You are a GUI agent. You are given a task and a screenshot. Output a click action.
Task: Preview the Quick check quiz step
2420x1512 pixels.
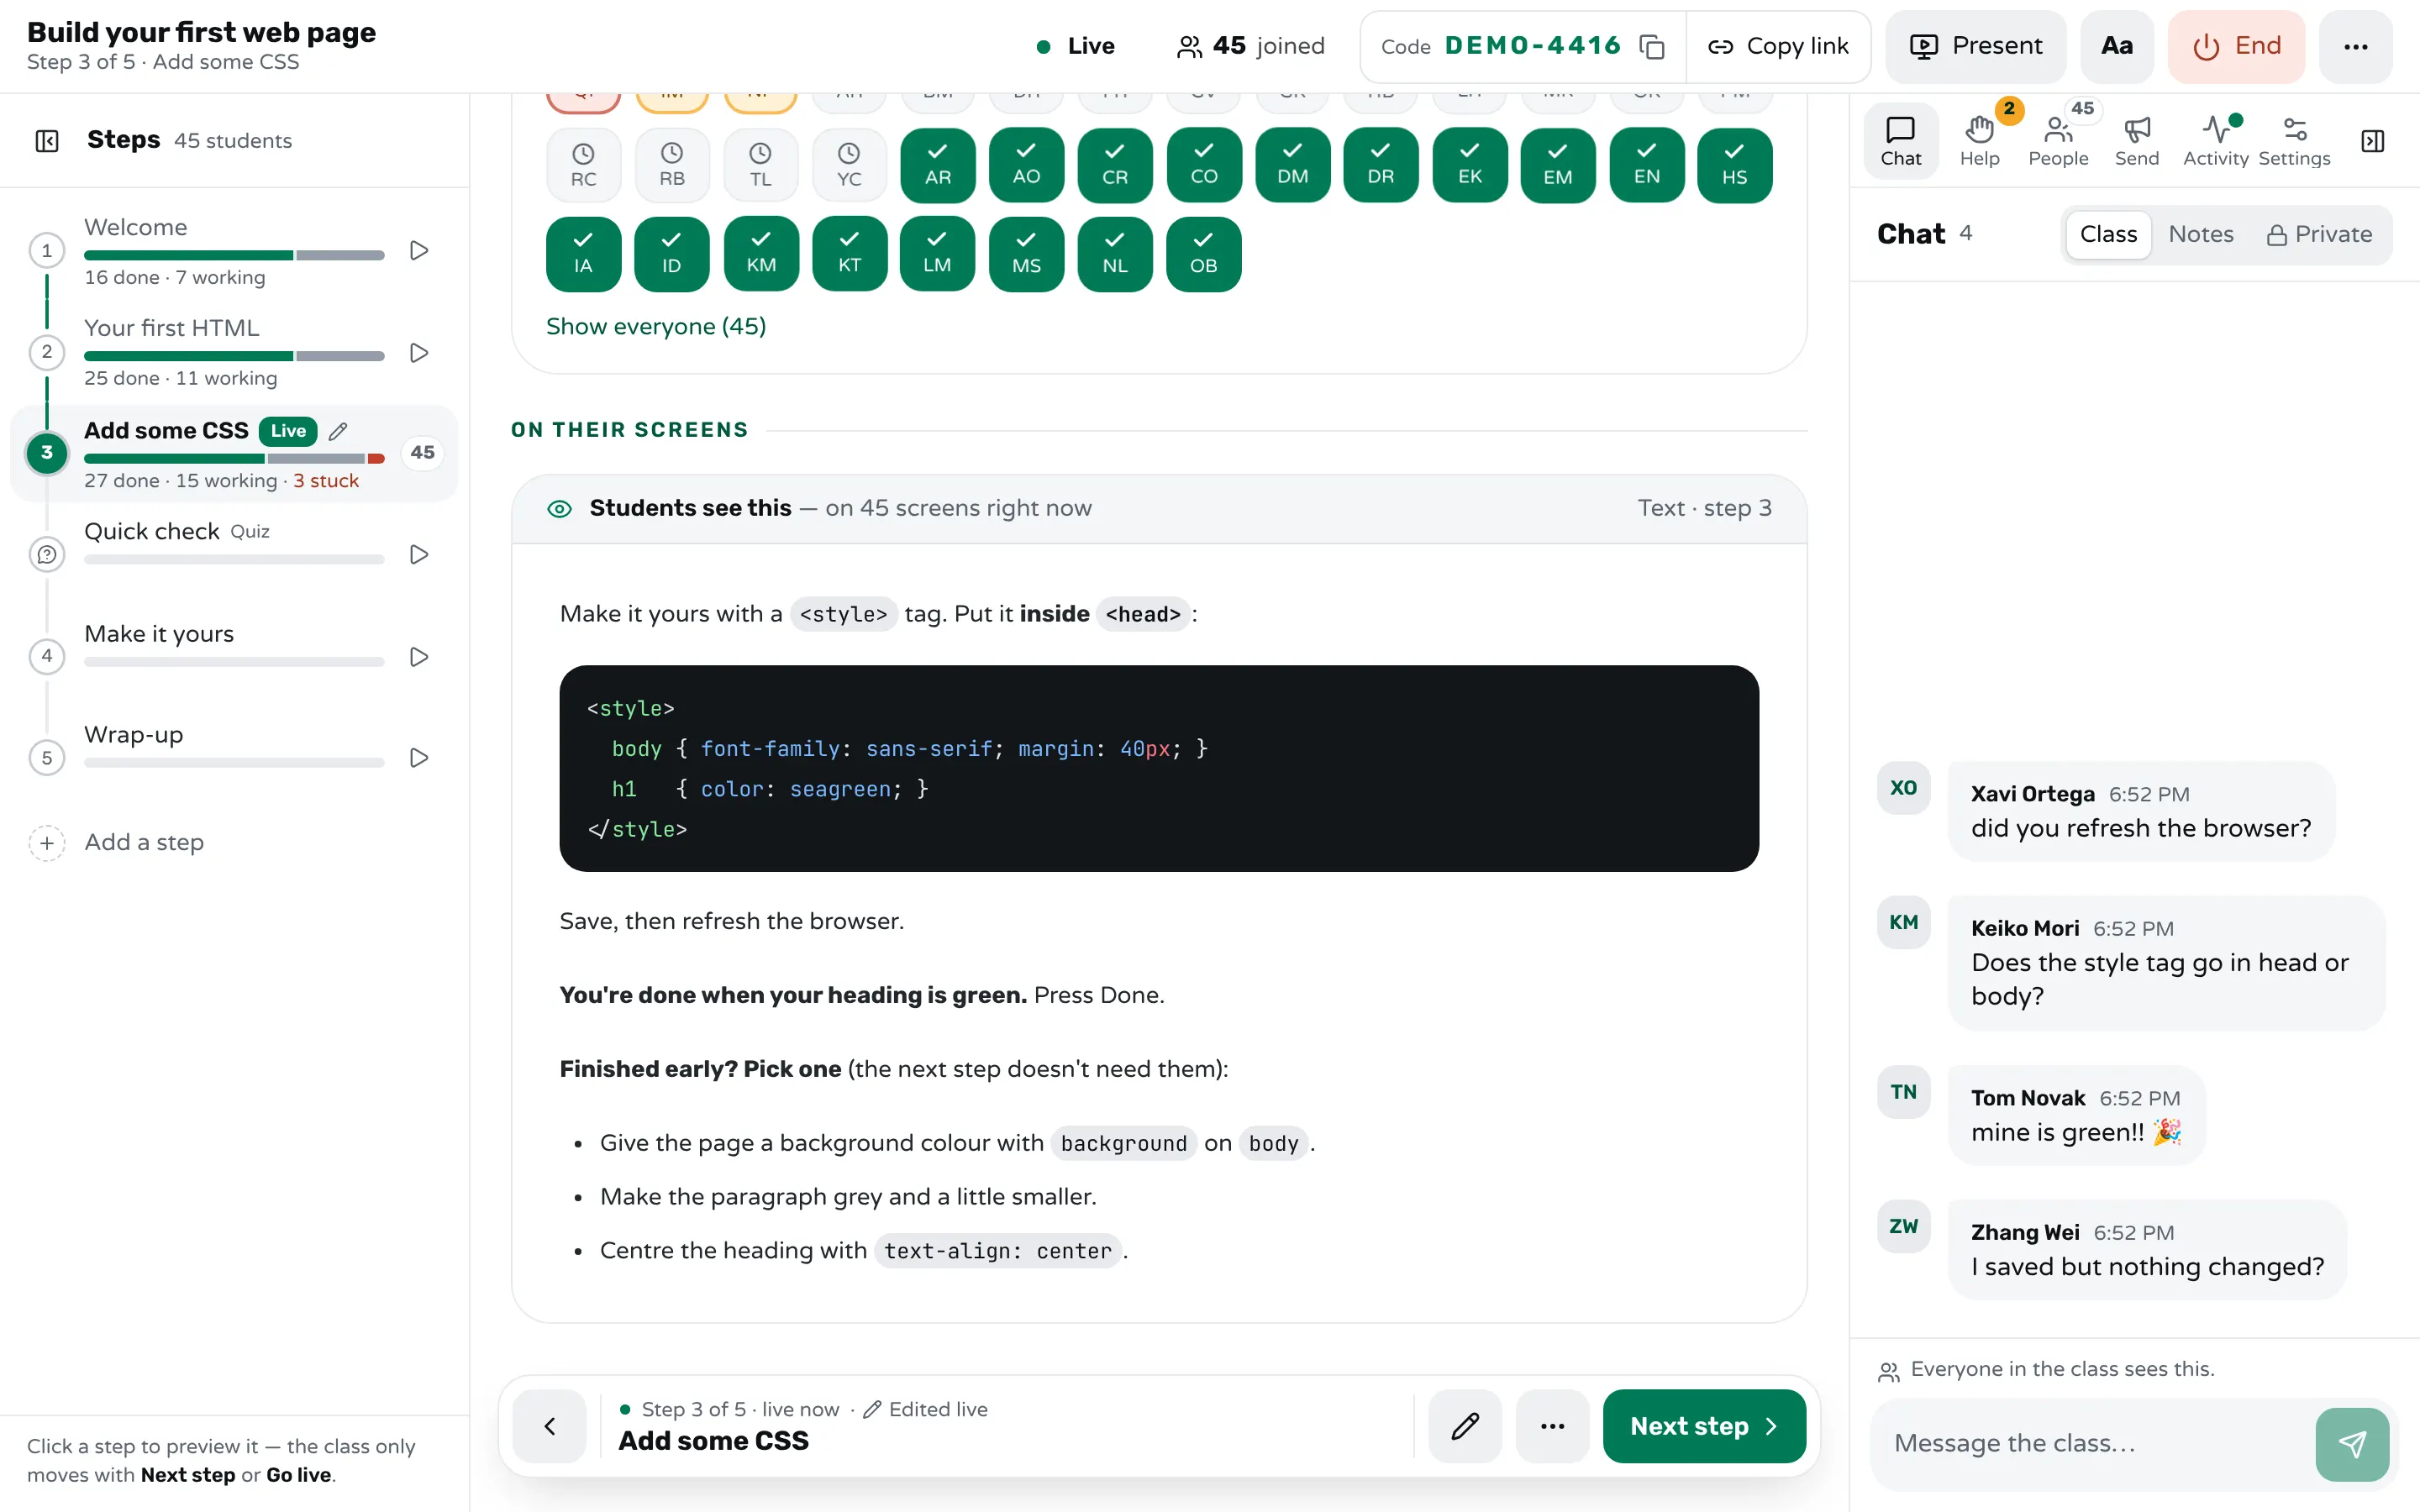[419, 554]
